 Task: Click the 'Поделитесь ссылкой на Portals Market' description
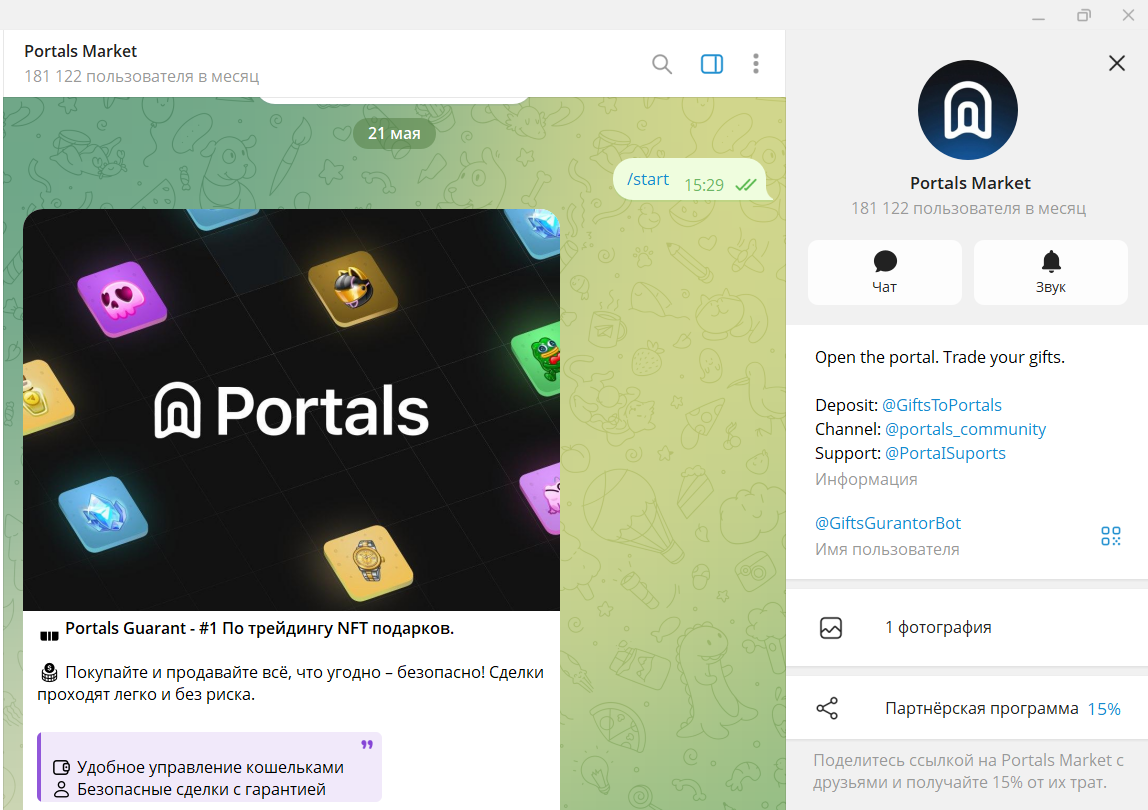(968, 771)
